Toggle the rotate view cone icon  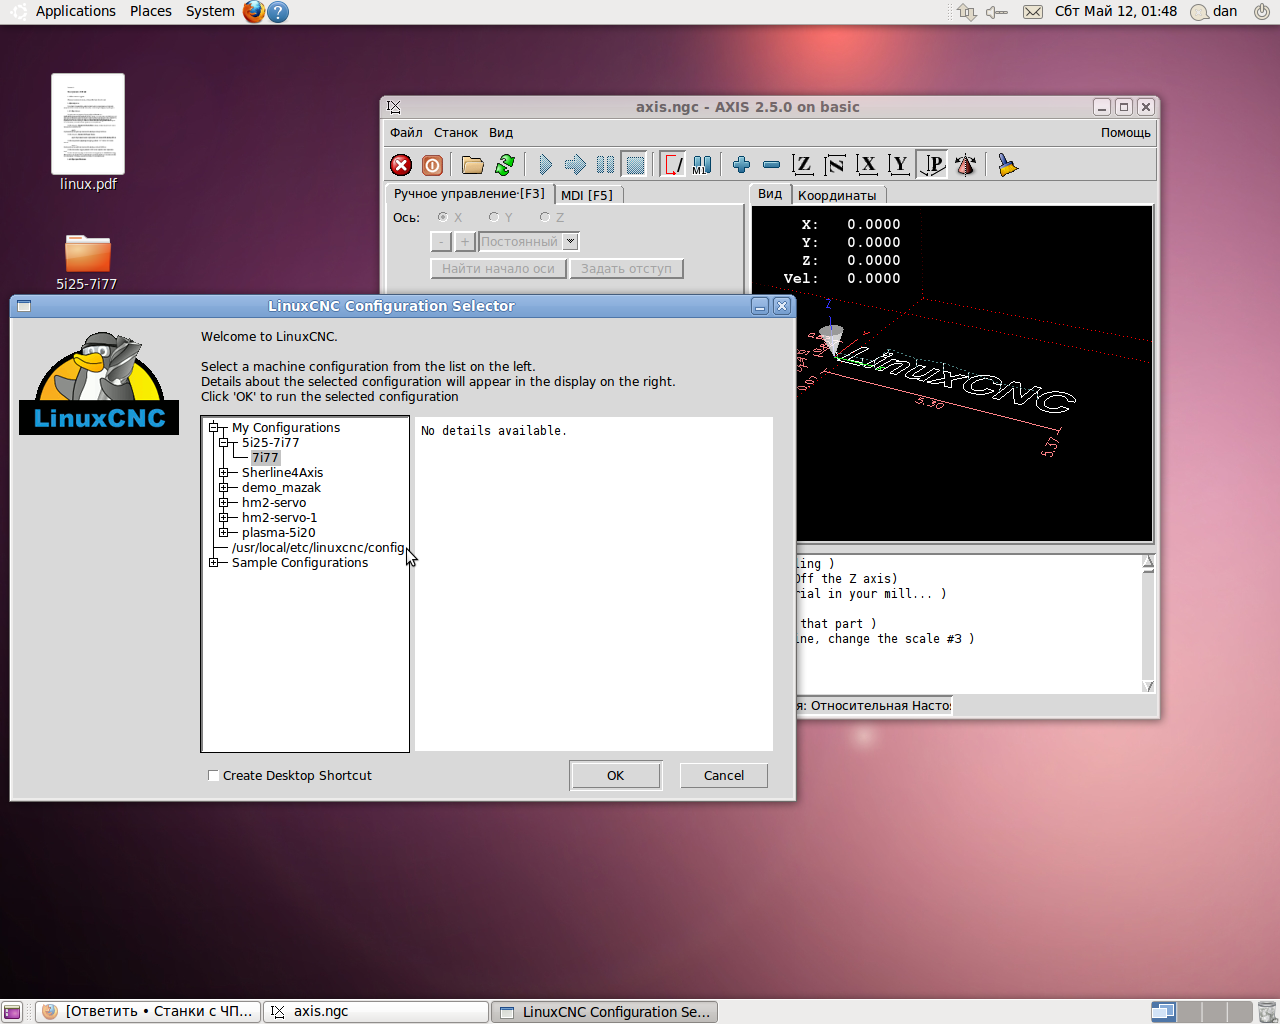(965, 165)
